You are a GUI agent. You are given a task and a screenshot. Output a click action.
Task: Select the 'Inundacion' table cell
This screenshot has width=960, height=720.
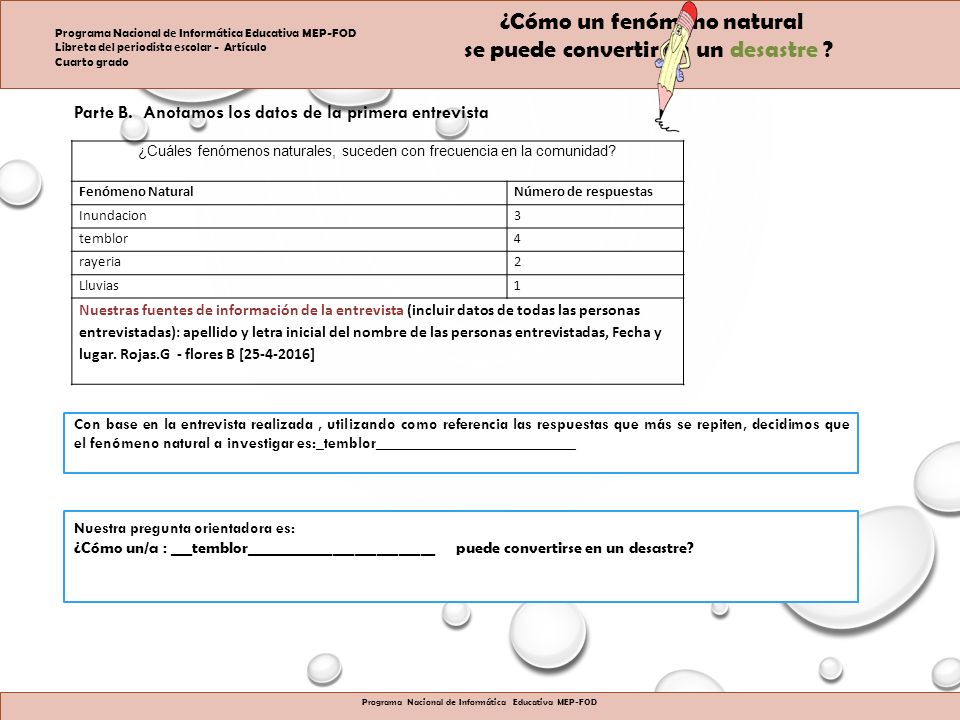[x=289, y=216]
